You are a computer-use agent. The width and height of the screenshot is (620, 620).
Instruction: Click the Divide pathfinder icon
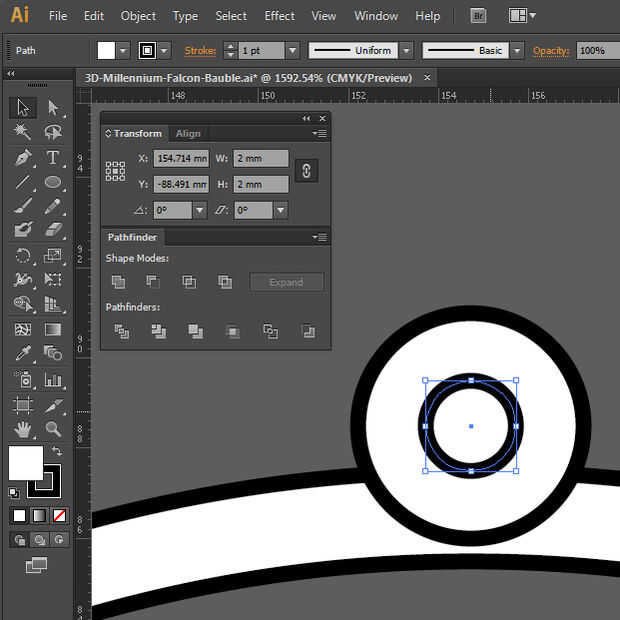(x=122, y=331)
